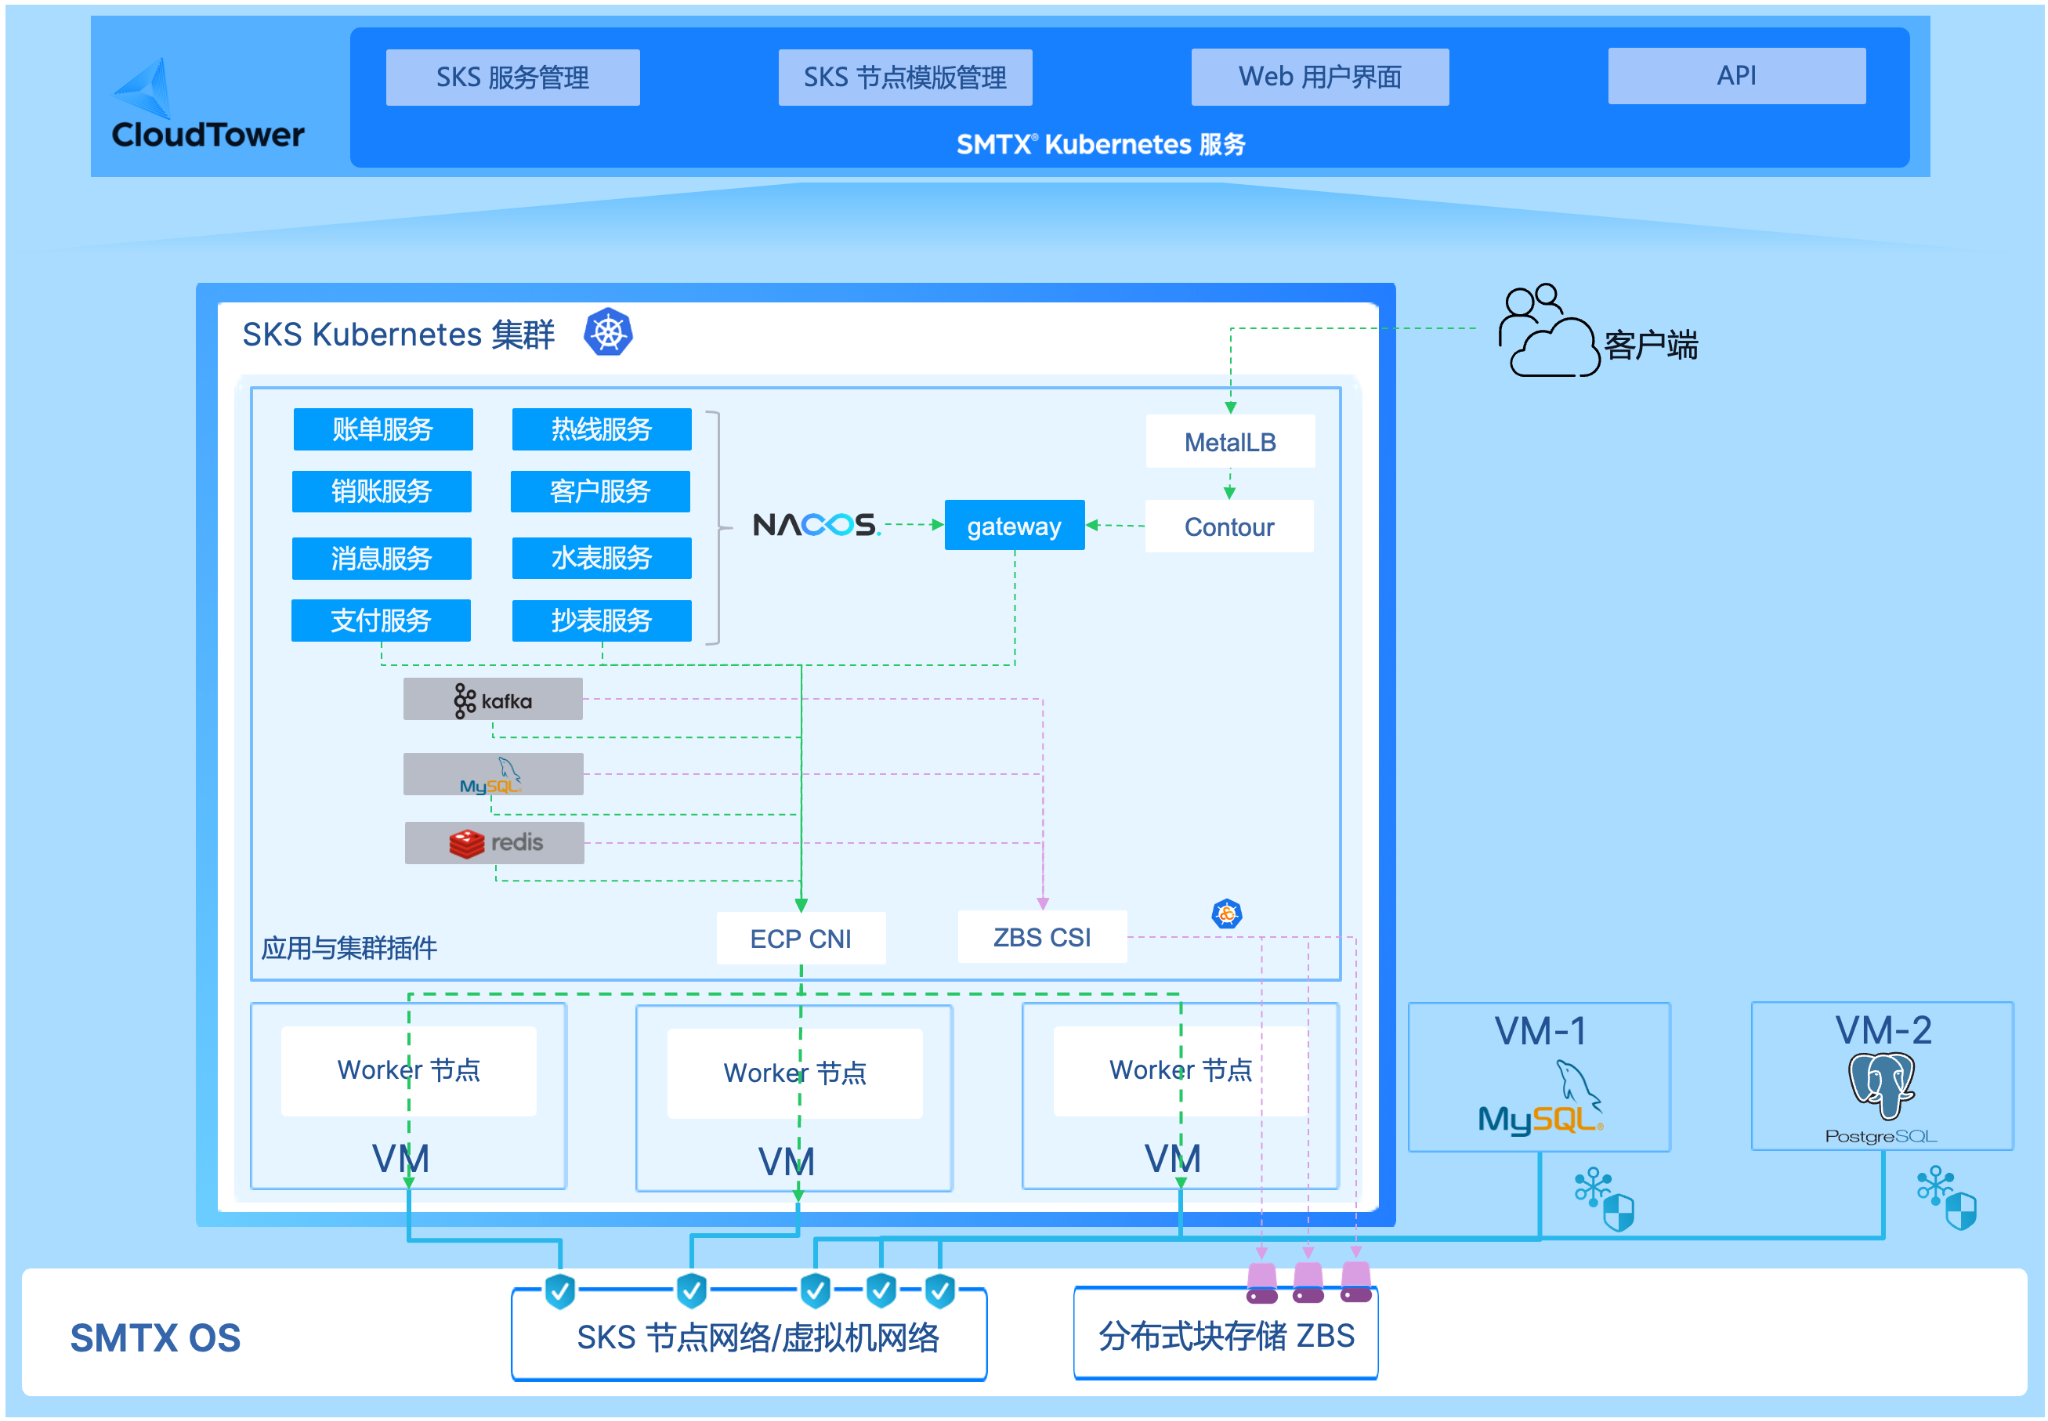Click the Kubernetes wheel icon beside cluster title
Viewport: 2048px width, 1421px height.
pos(608,332)
